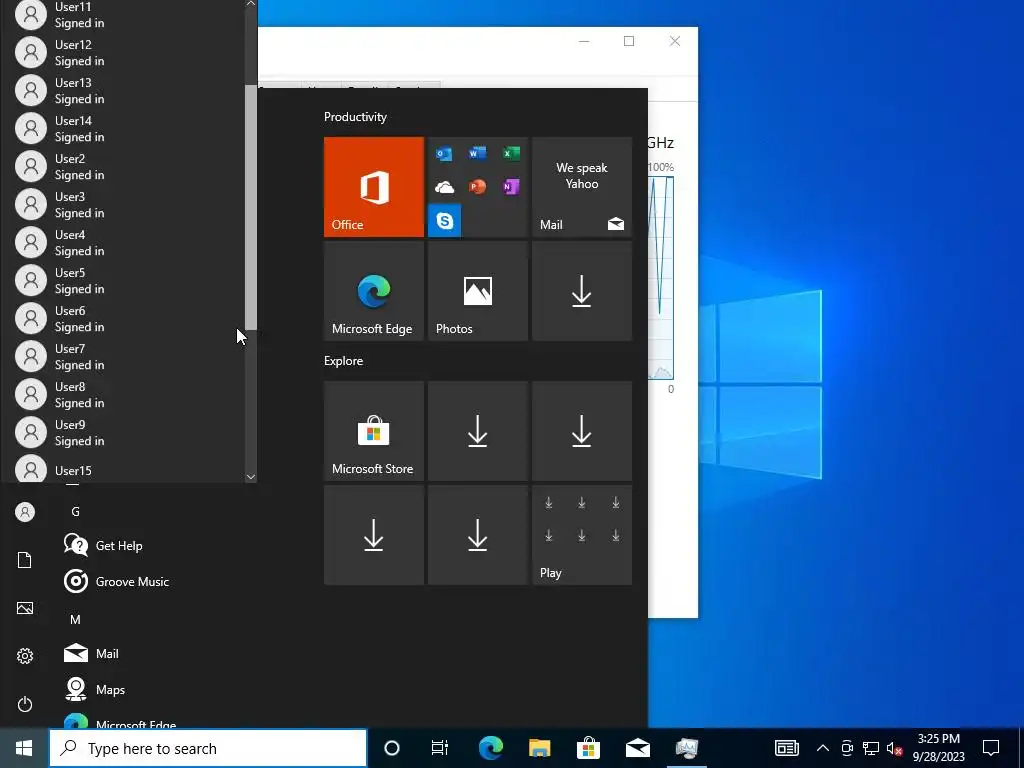Maximize the Task Manager window
The width and height of the screenshot is (1024, 768).
tap(629, 41)
